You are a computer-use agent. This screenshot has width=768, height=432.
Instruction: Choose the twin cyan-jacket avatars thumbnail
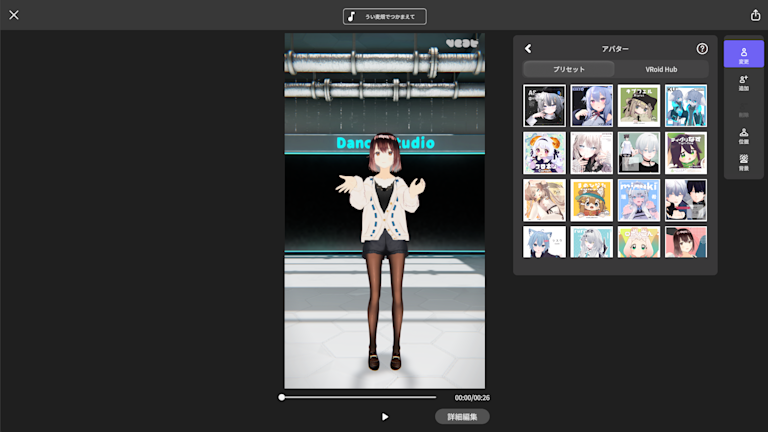(x=686, y=106)
